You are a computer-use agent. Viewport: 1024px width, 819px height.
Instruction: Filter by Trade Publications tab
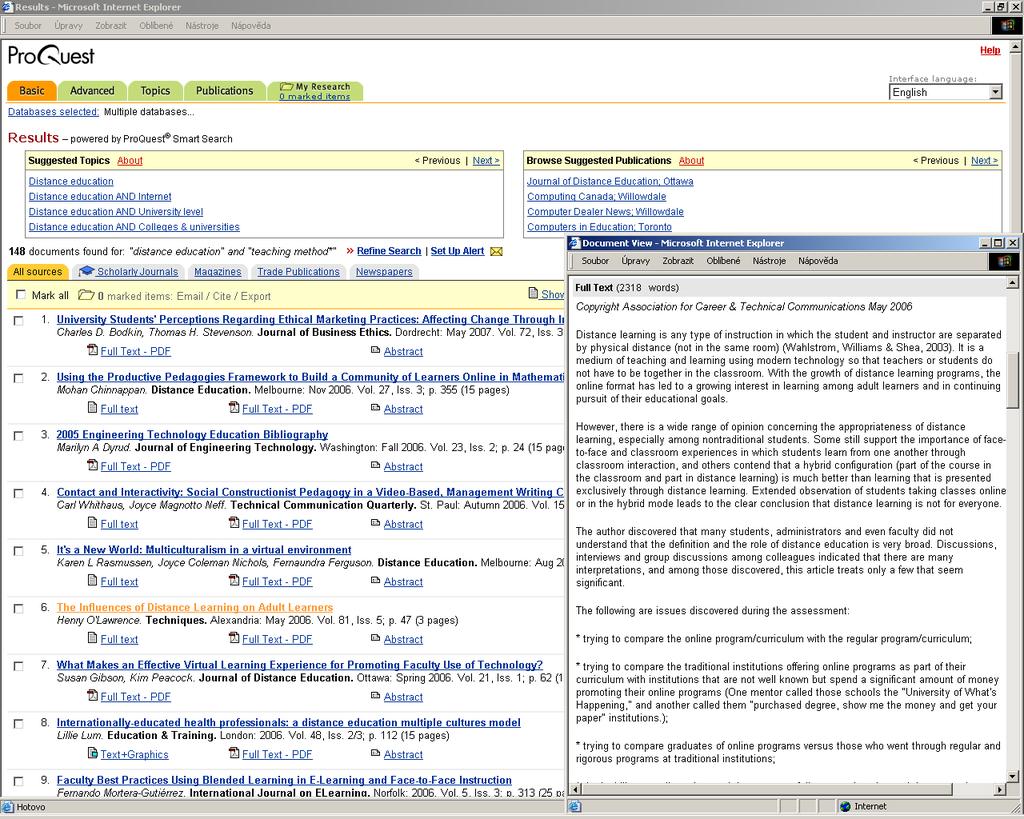click(x=298, y=272)
